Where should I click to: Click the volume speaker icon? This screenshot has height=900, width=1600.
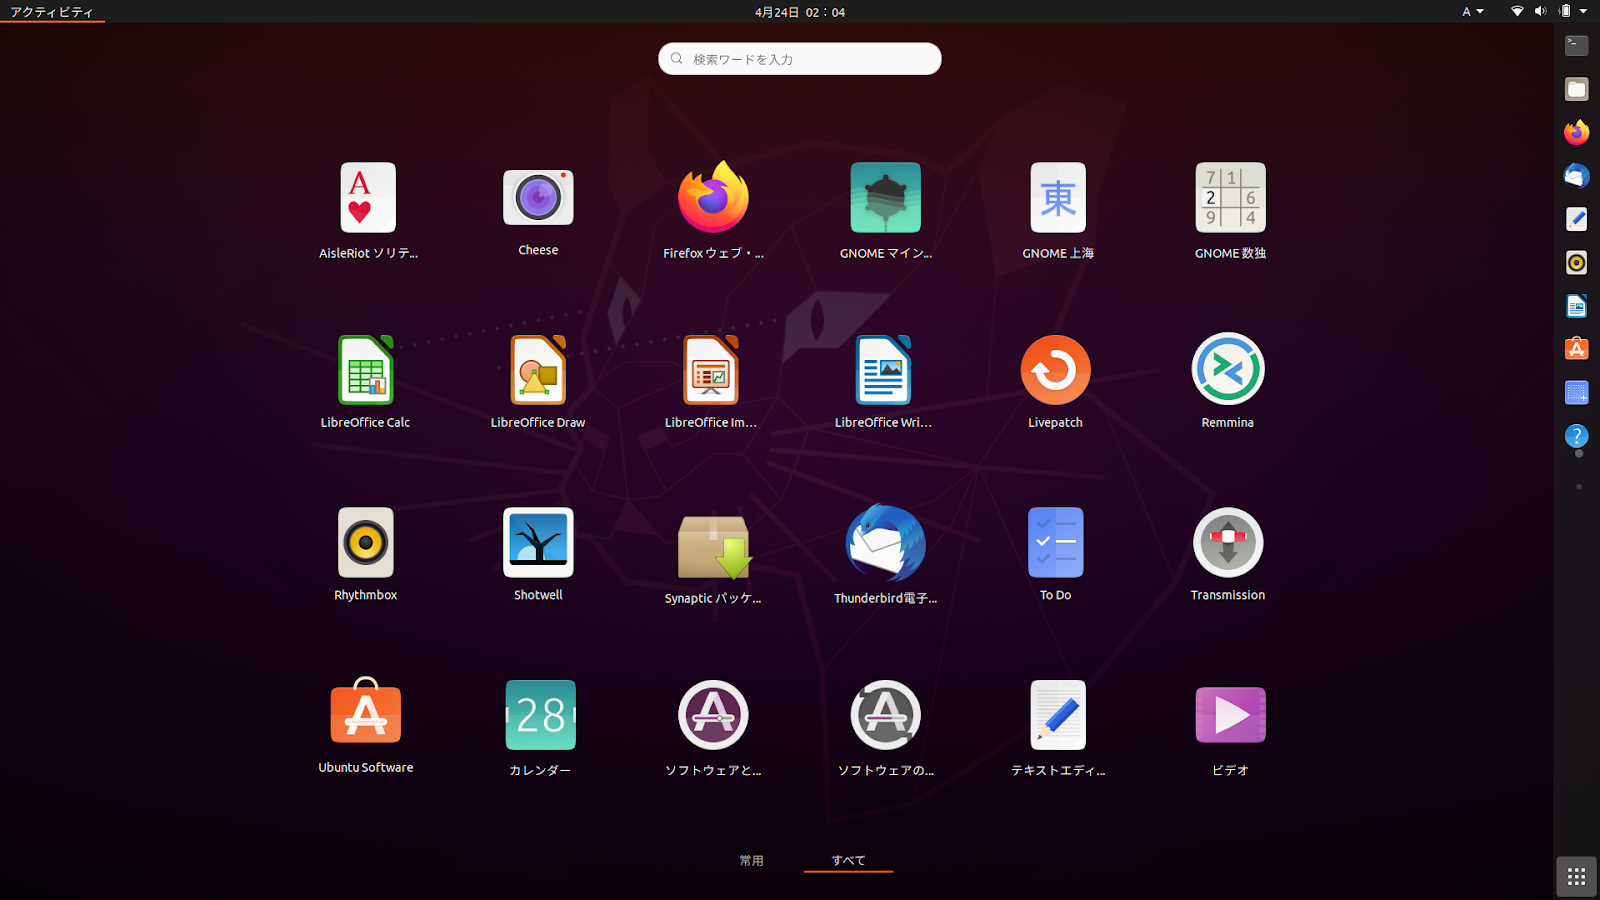pos(1540,12)
